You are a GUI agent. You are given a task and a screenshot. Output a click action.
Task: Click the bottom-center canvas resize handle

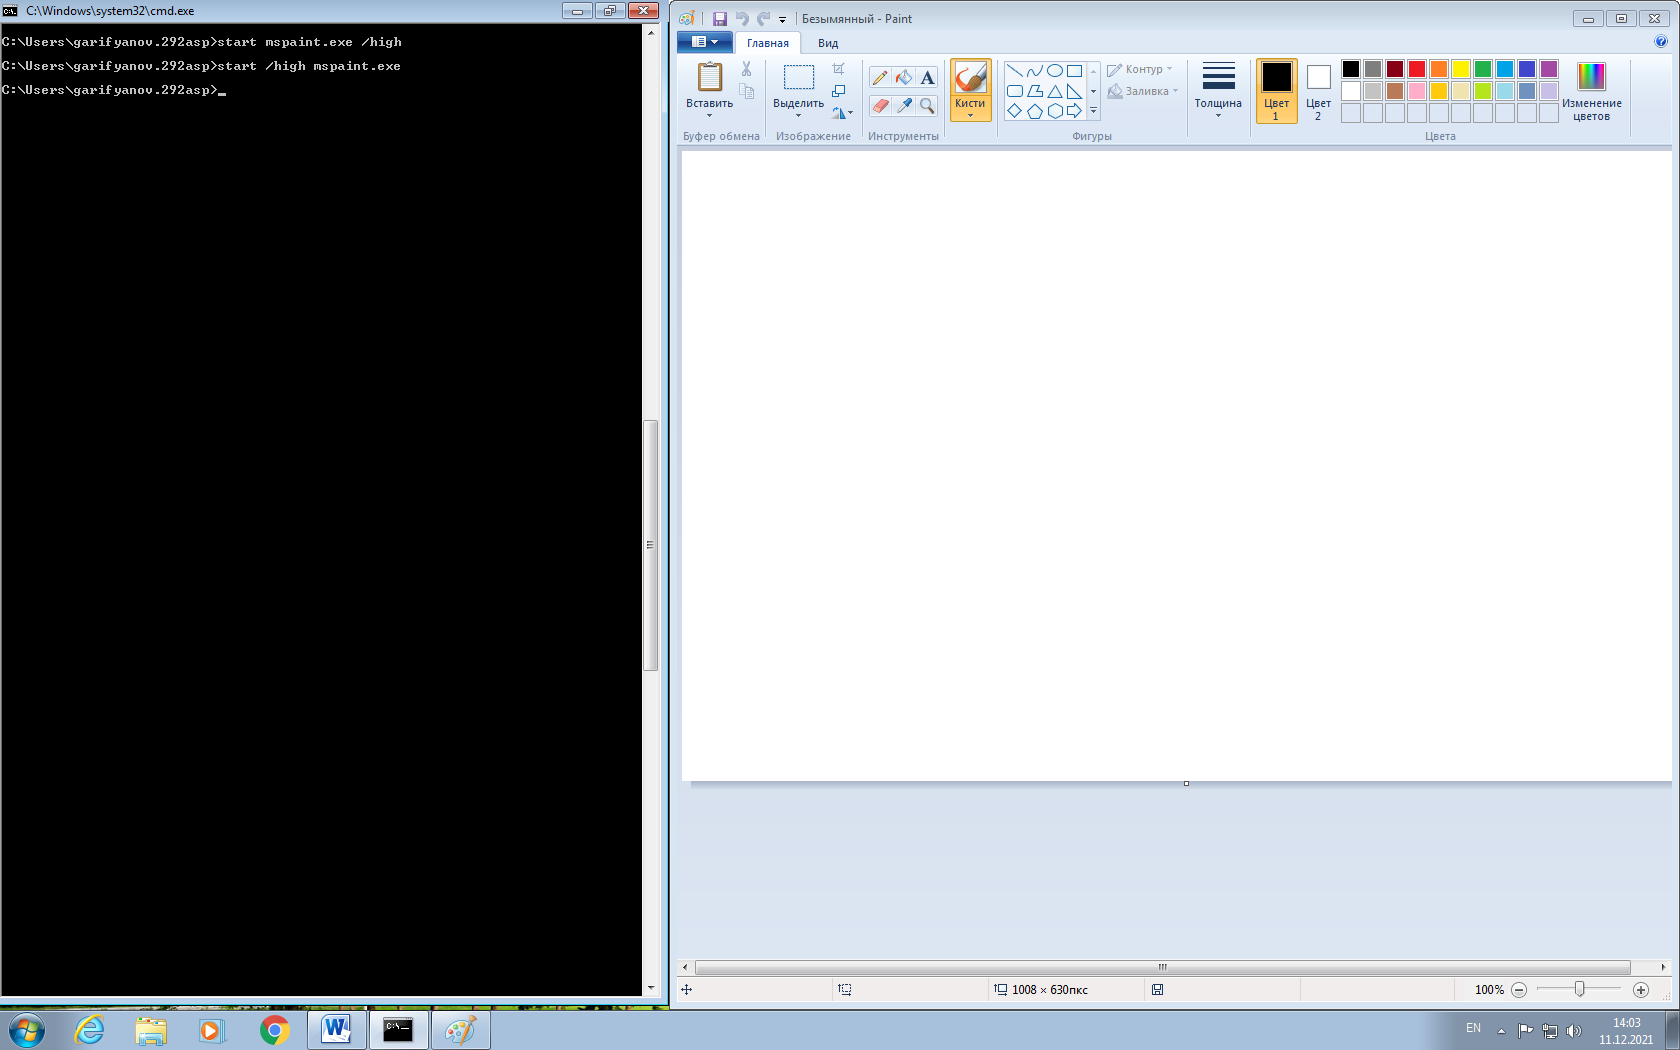[1186, 784]
